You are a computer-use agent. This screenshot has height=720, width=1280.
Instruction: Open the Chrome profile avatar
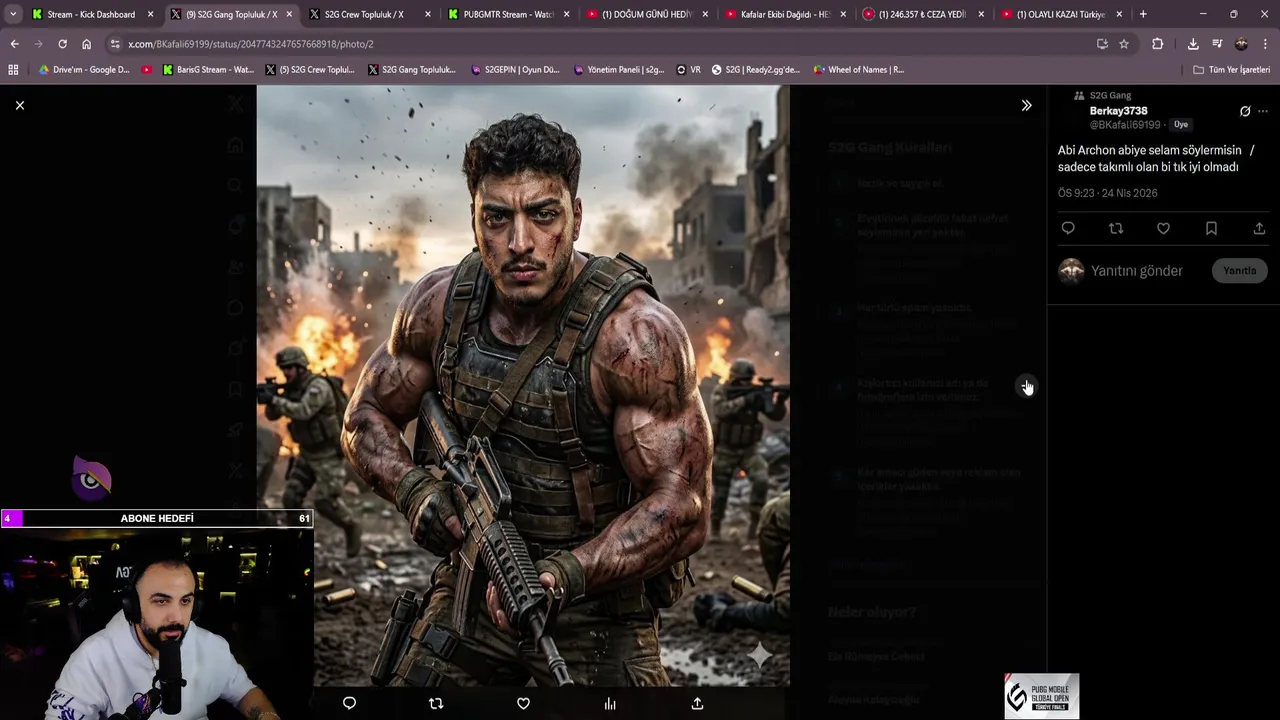click(1241, 44)
